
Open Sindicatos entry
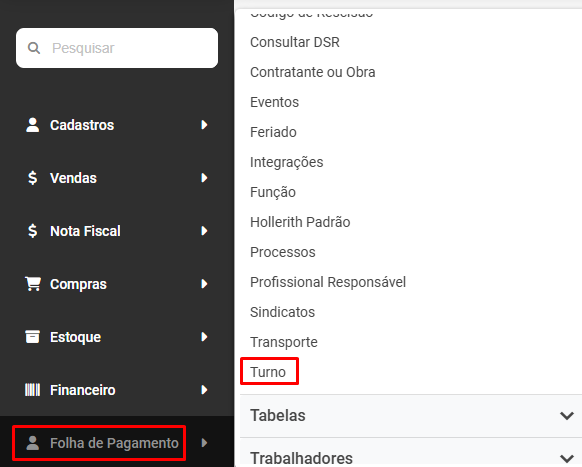coord(282,312)
